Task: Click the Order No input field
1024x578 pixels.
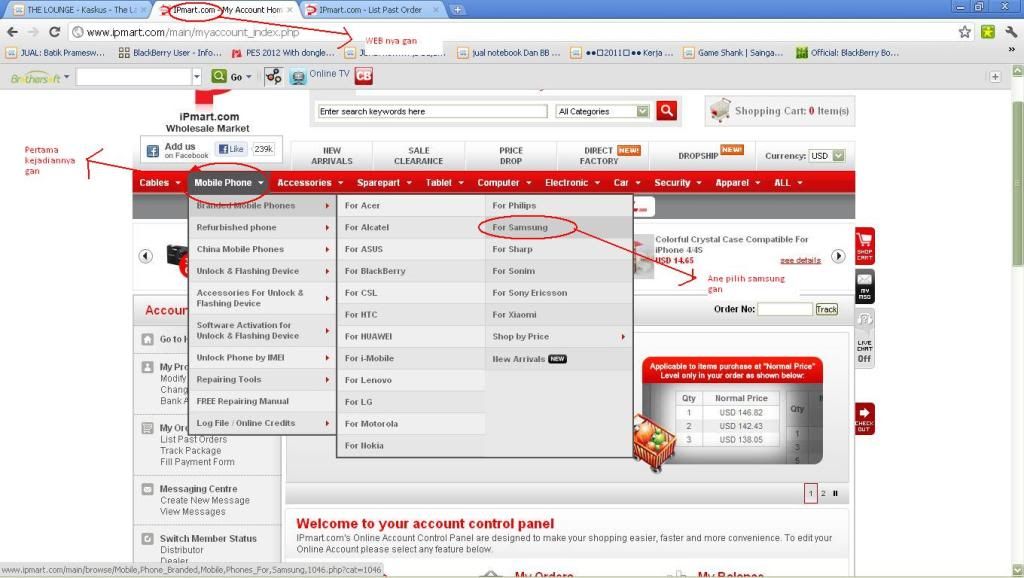Action: pos(785,309)
